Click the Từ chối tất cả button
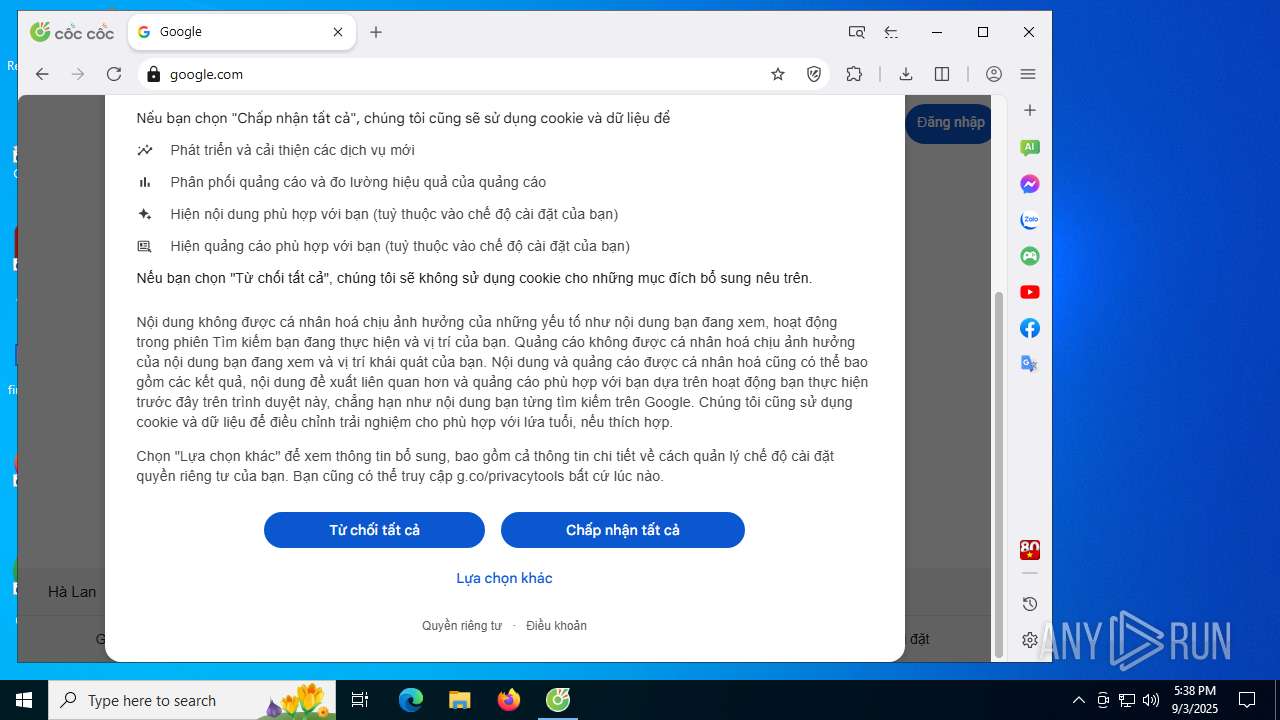This screenshot has height=720, width=1280. click(374, 530)
